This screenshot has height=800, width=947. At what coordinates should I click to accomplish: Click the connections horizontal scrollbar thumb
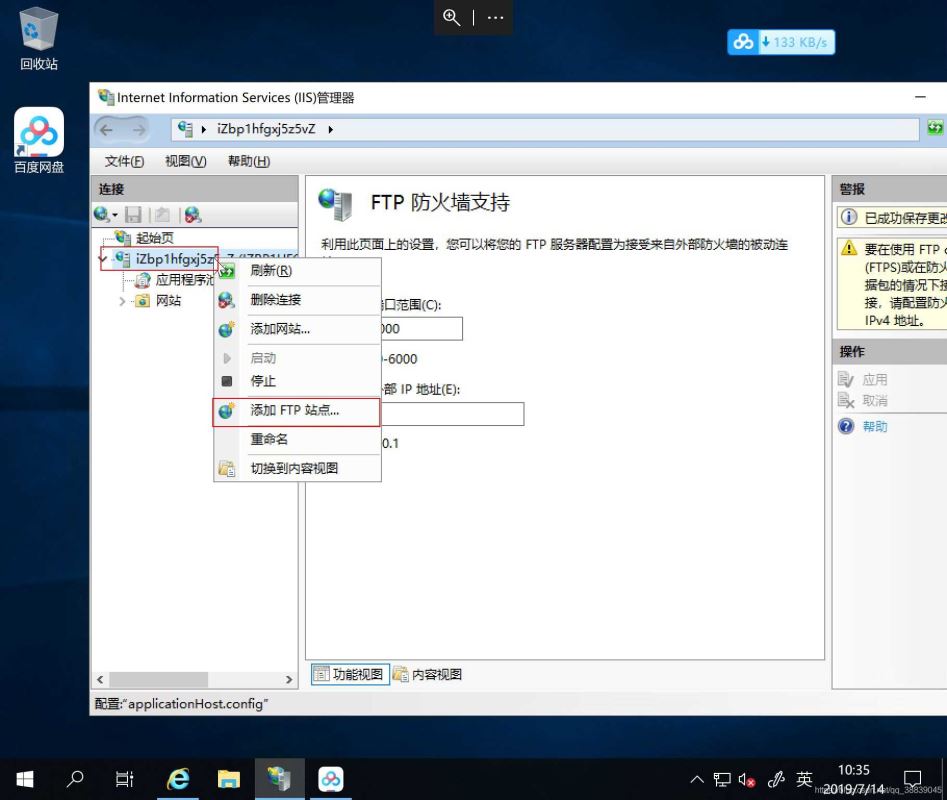[159, 679]
